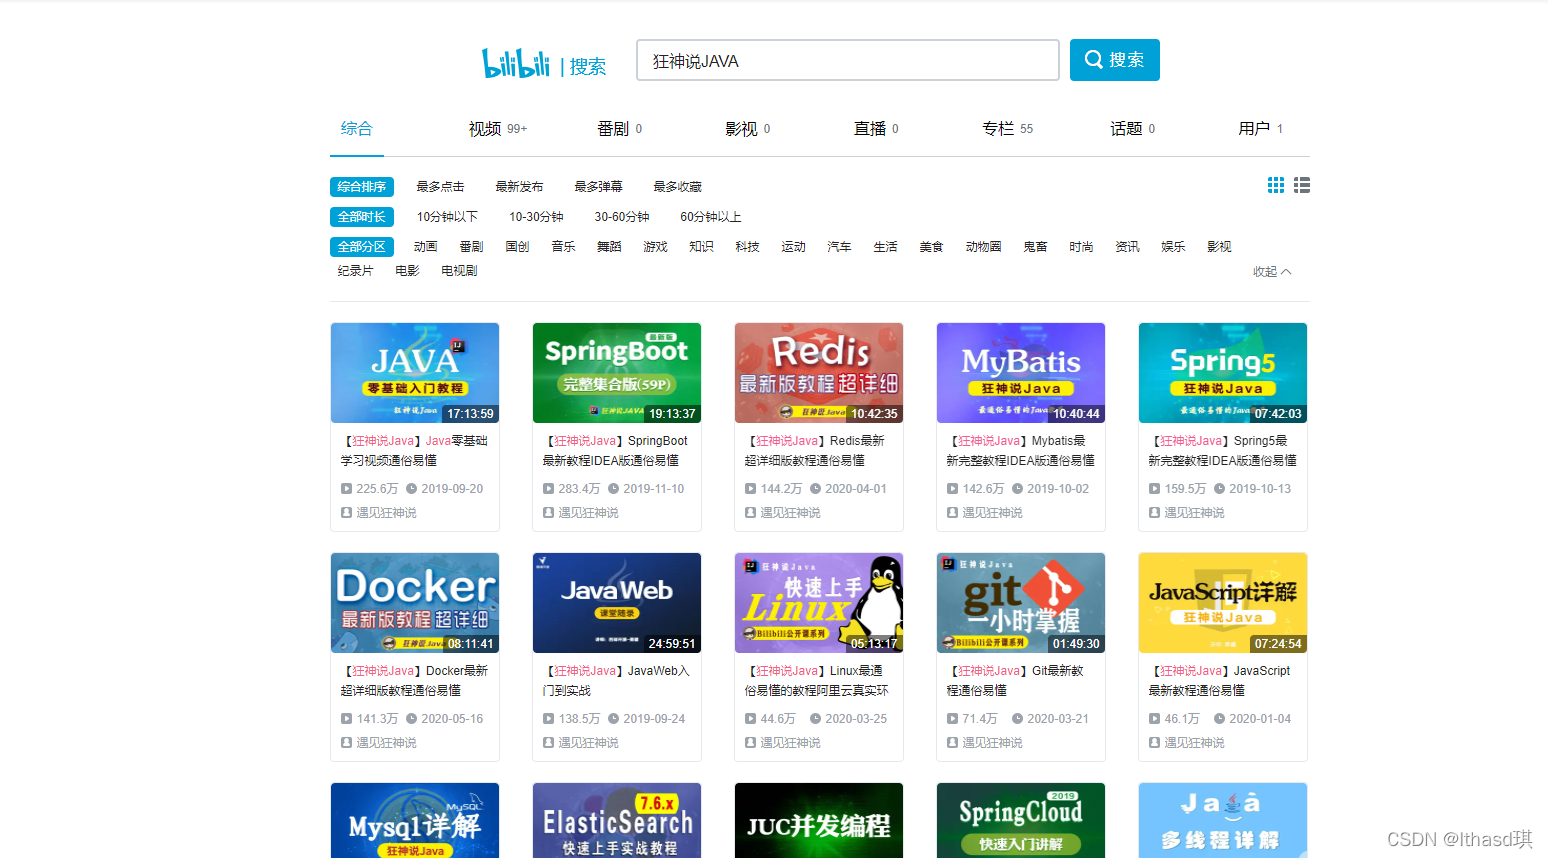Sort by 最多收藏
Viewport: 1548px width, 858px height.
coord(677,187)
